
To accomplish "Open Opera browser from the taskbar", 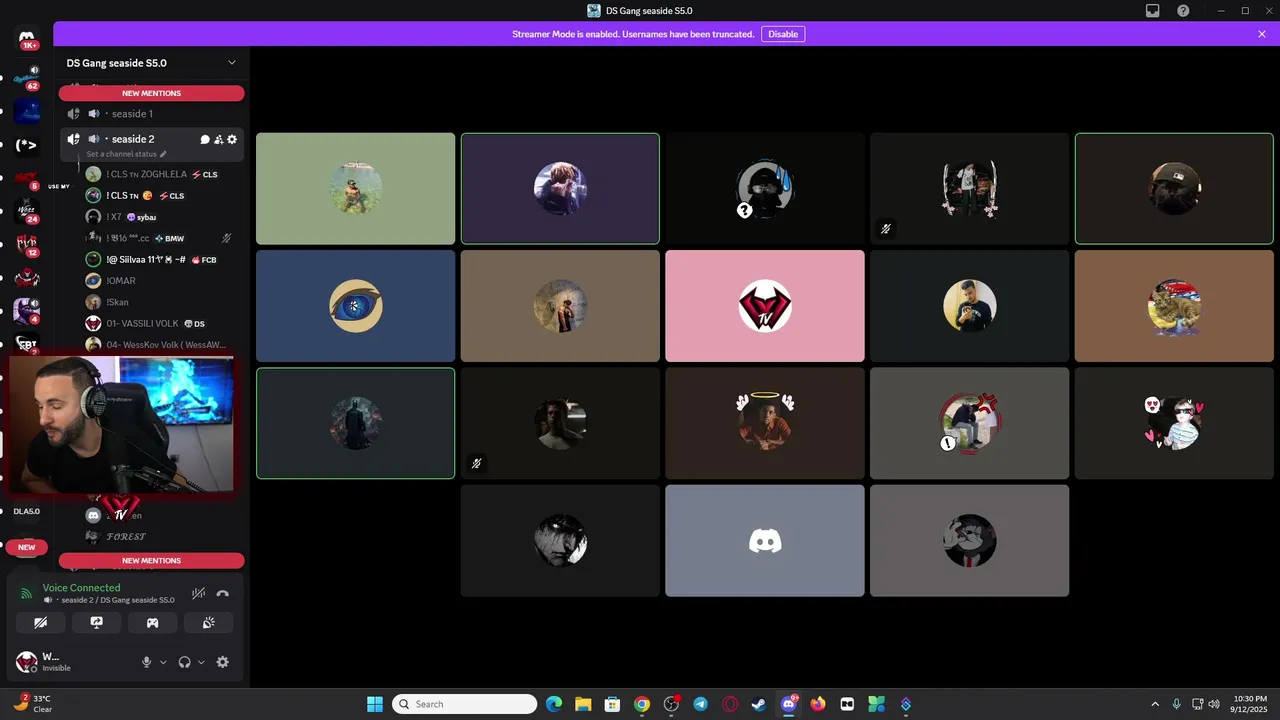I will pos(730,704).
